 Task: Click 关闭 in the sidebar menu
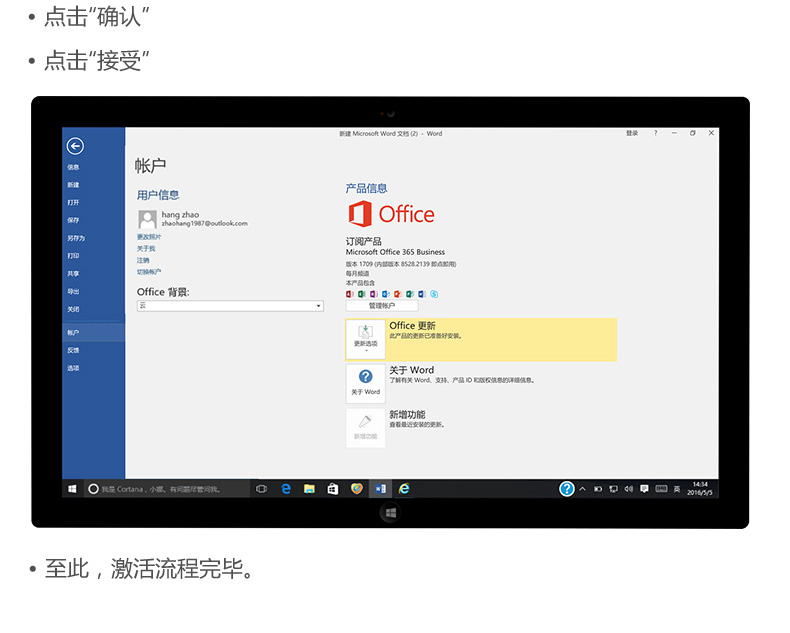73,309
